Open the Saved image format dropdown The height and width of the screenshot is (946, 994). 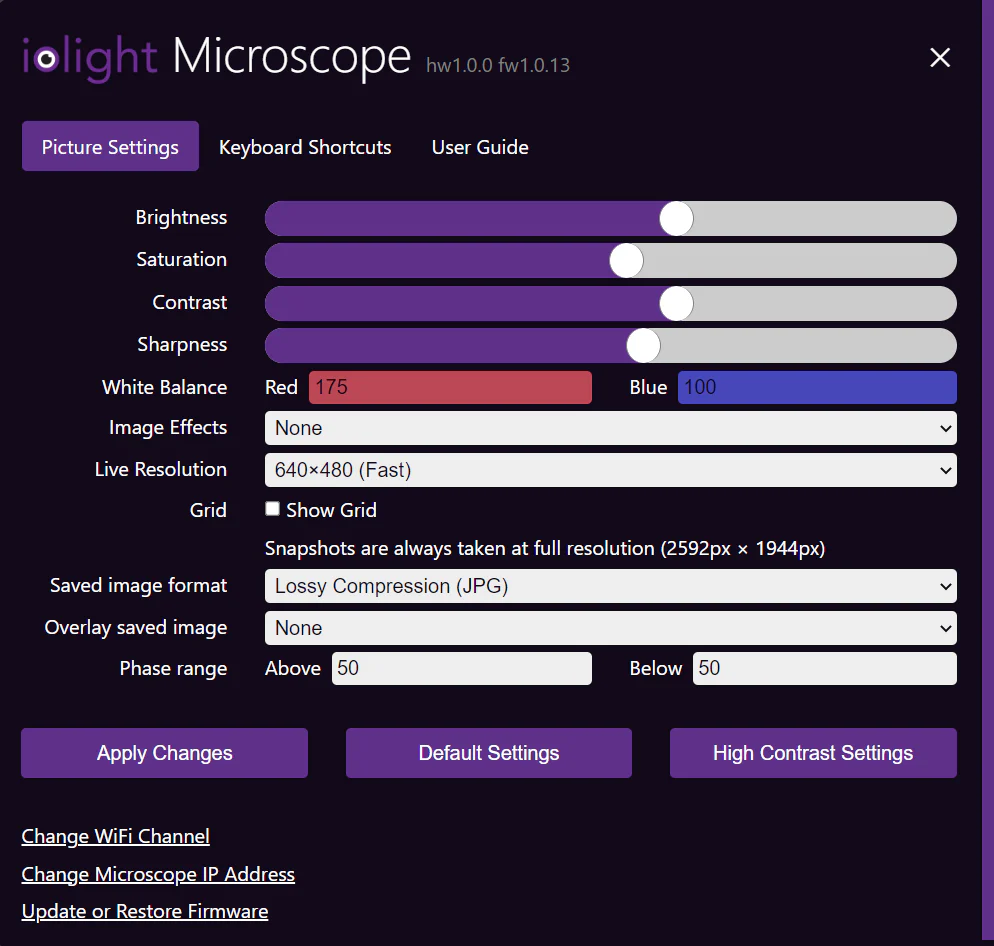point(610,586)
